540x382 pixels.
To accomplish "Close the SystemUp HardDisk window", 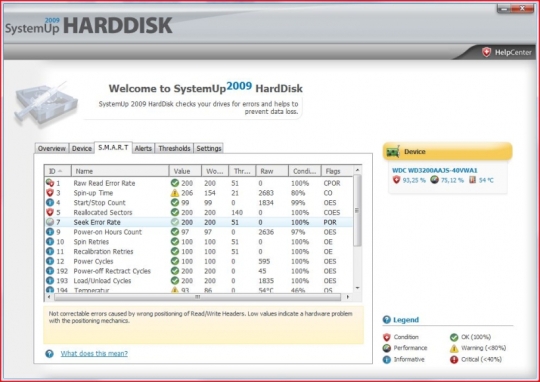I will pos(523,8).
